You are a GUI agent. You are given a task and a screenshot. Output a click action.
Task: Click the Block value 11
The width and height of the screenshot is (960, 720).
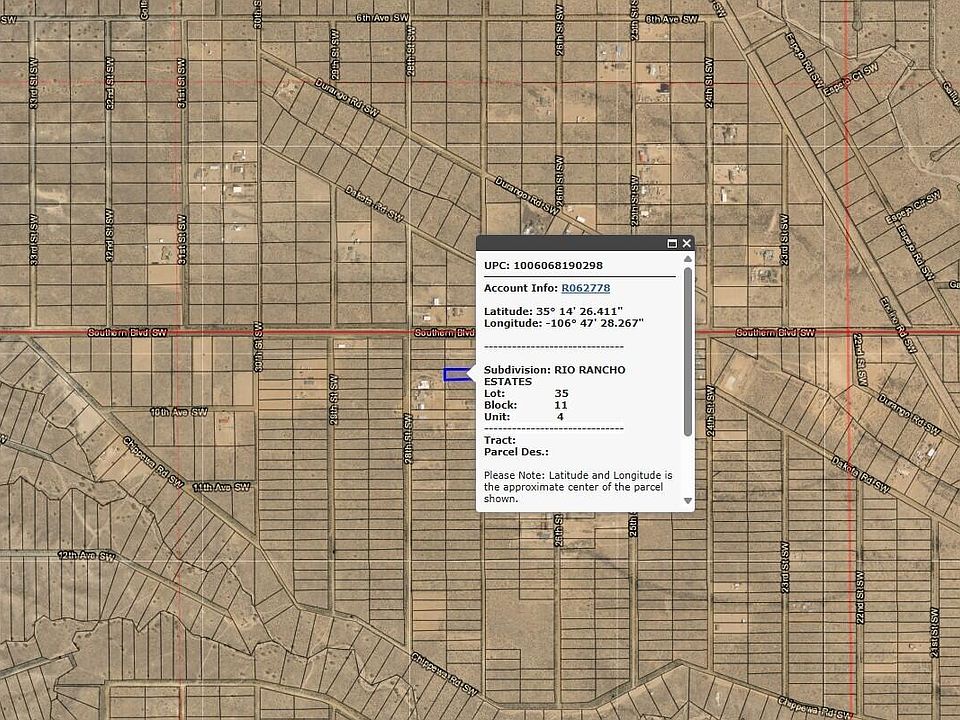561,405
